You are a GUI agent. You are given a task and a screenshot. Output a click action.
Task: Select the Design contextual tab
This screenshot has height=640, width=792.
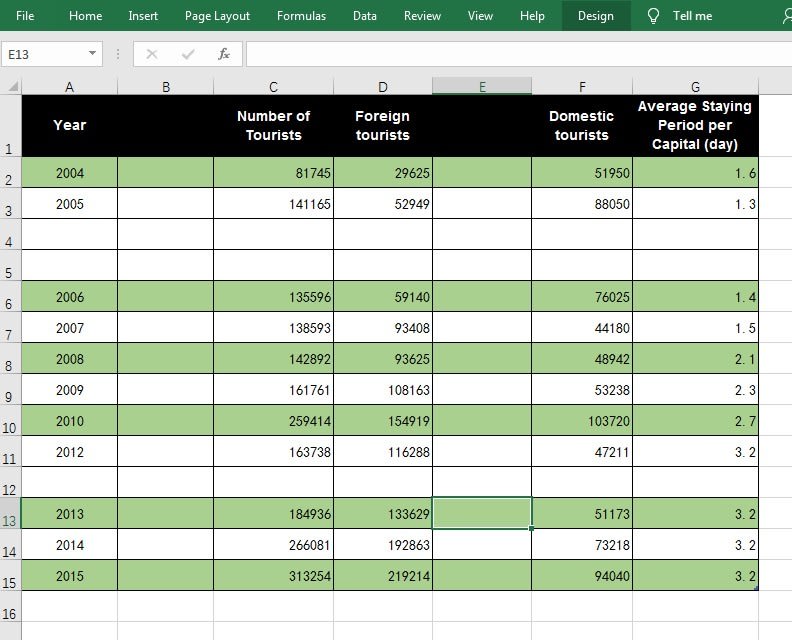tap(596, 16)
